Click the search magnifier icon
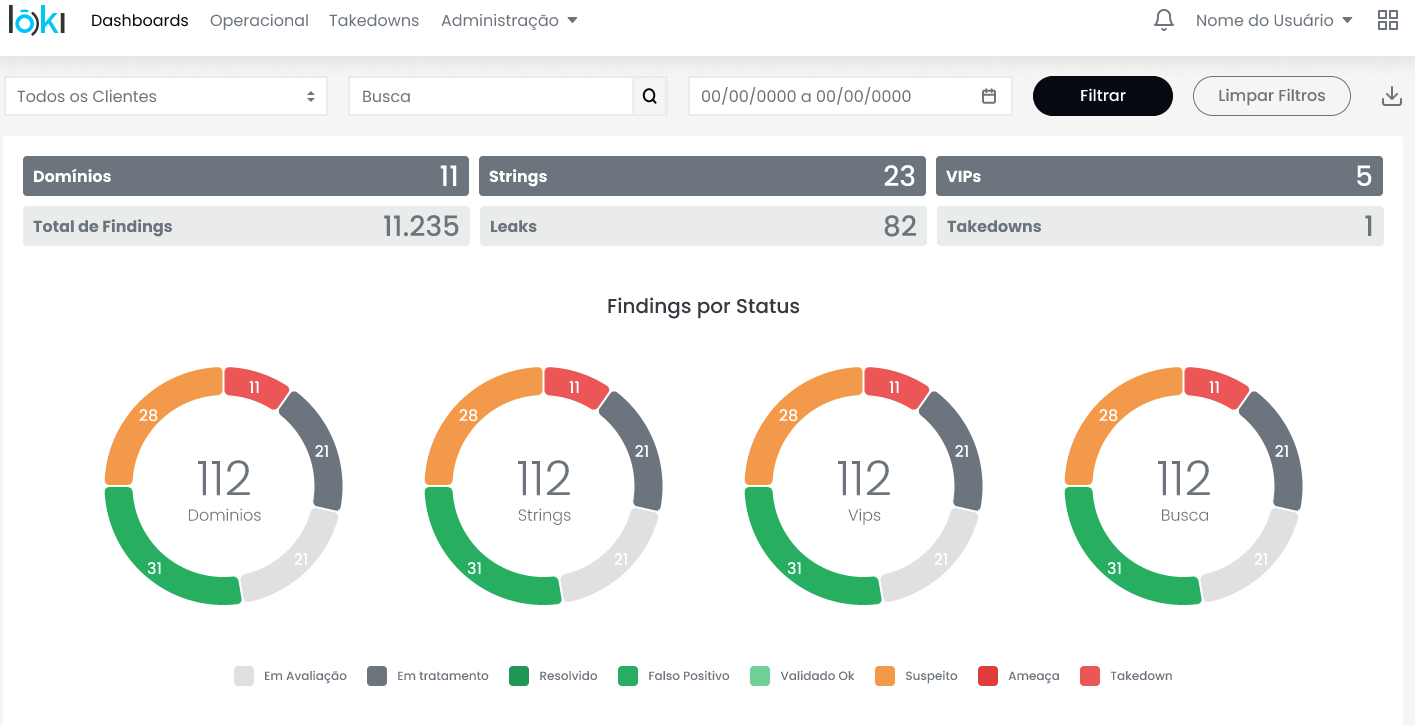The width and height of the screenshot is (1415, 725). 650,96
